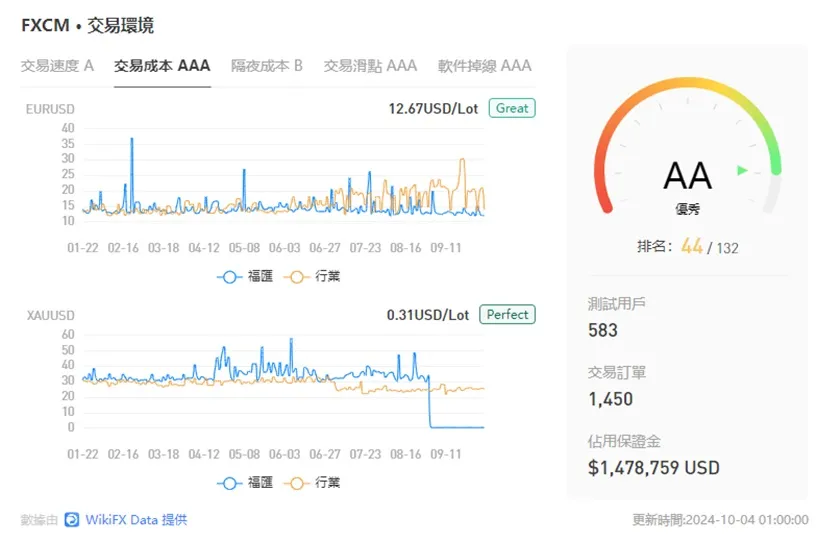Open the WikiFX Data 提供 link
Viewport: 817px width, 541px height.
[x=136, y=520]
